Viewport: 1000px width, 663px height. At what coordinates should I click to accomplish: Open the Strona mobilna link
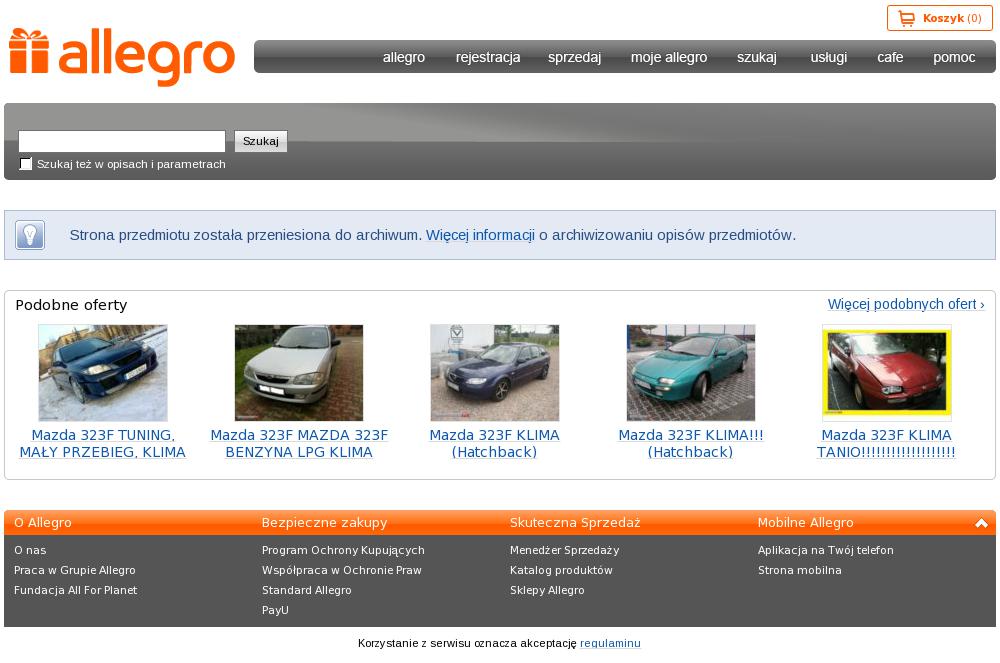(799, 571)
